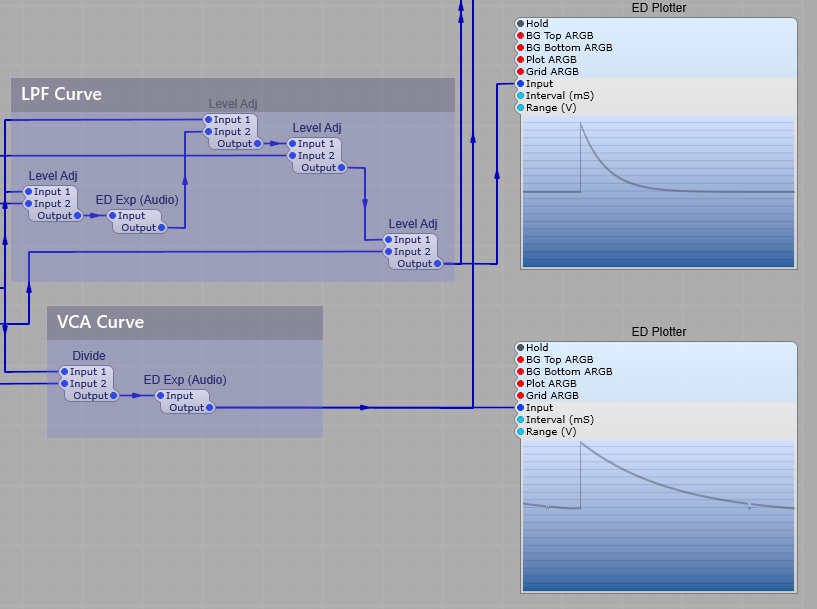Select the Range (V) pin on the top ED Plotter
Image resolution: width=817 pixels, height=609 pixels.
[522, 107]
